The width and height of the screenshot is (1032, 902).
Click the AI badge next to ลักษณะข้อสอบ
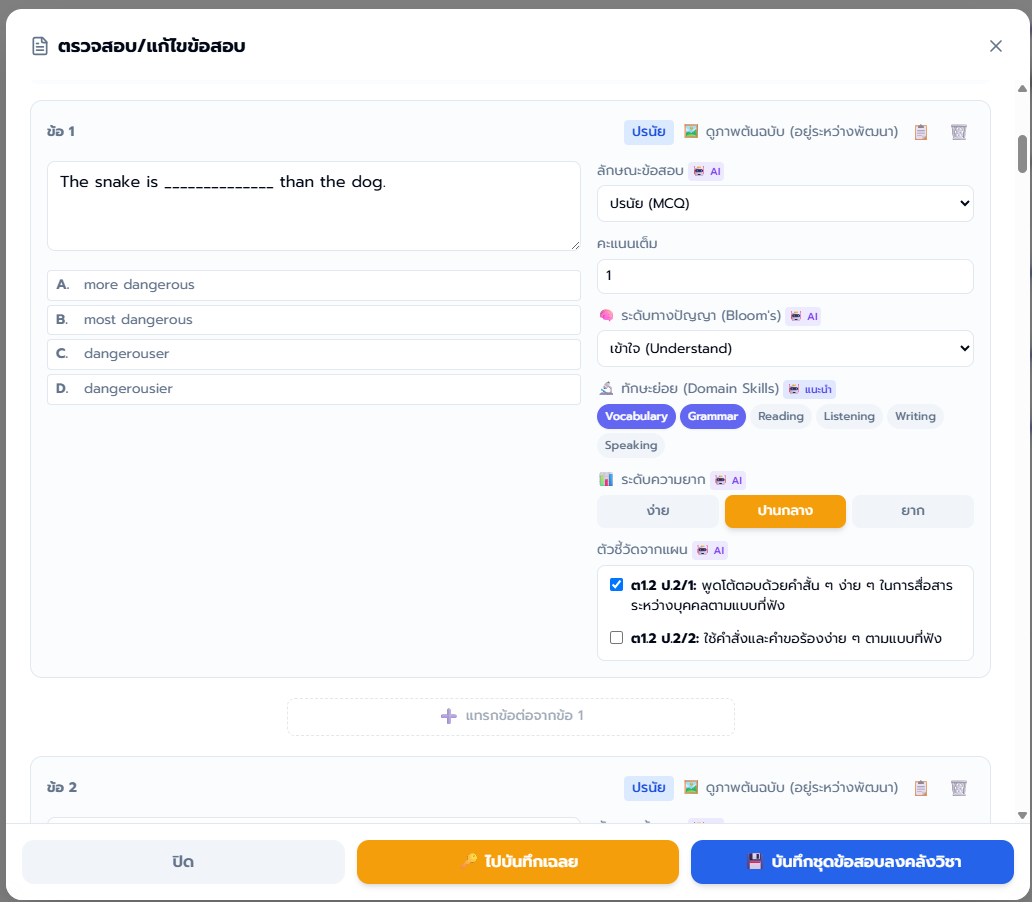(706, 171)
